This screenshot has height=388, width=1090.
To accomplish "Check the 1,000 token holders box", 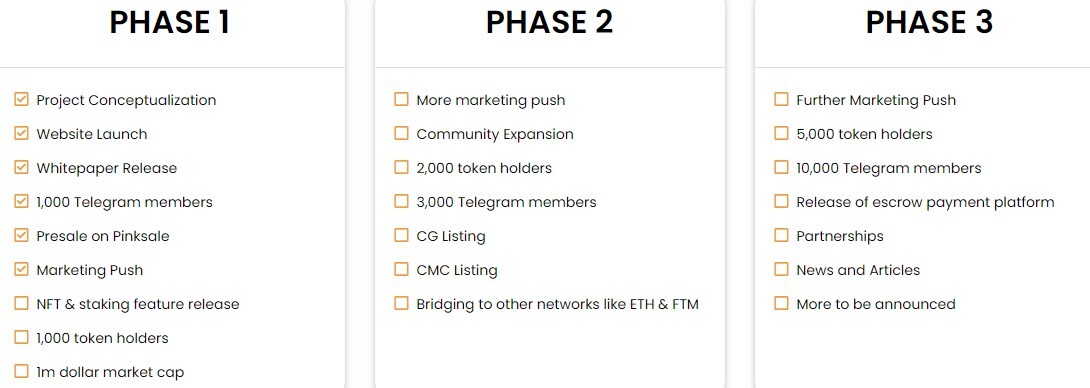I will pyautogui.click(x=22, y=337).
